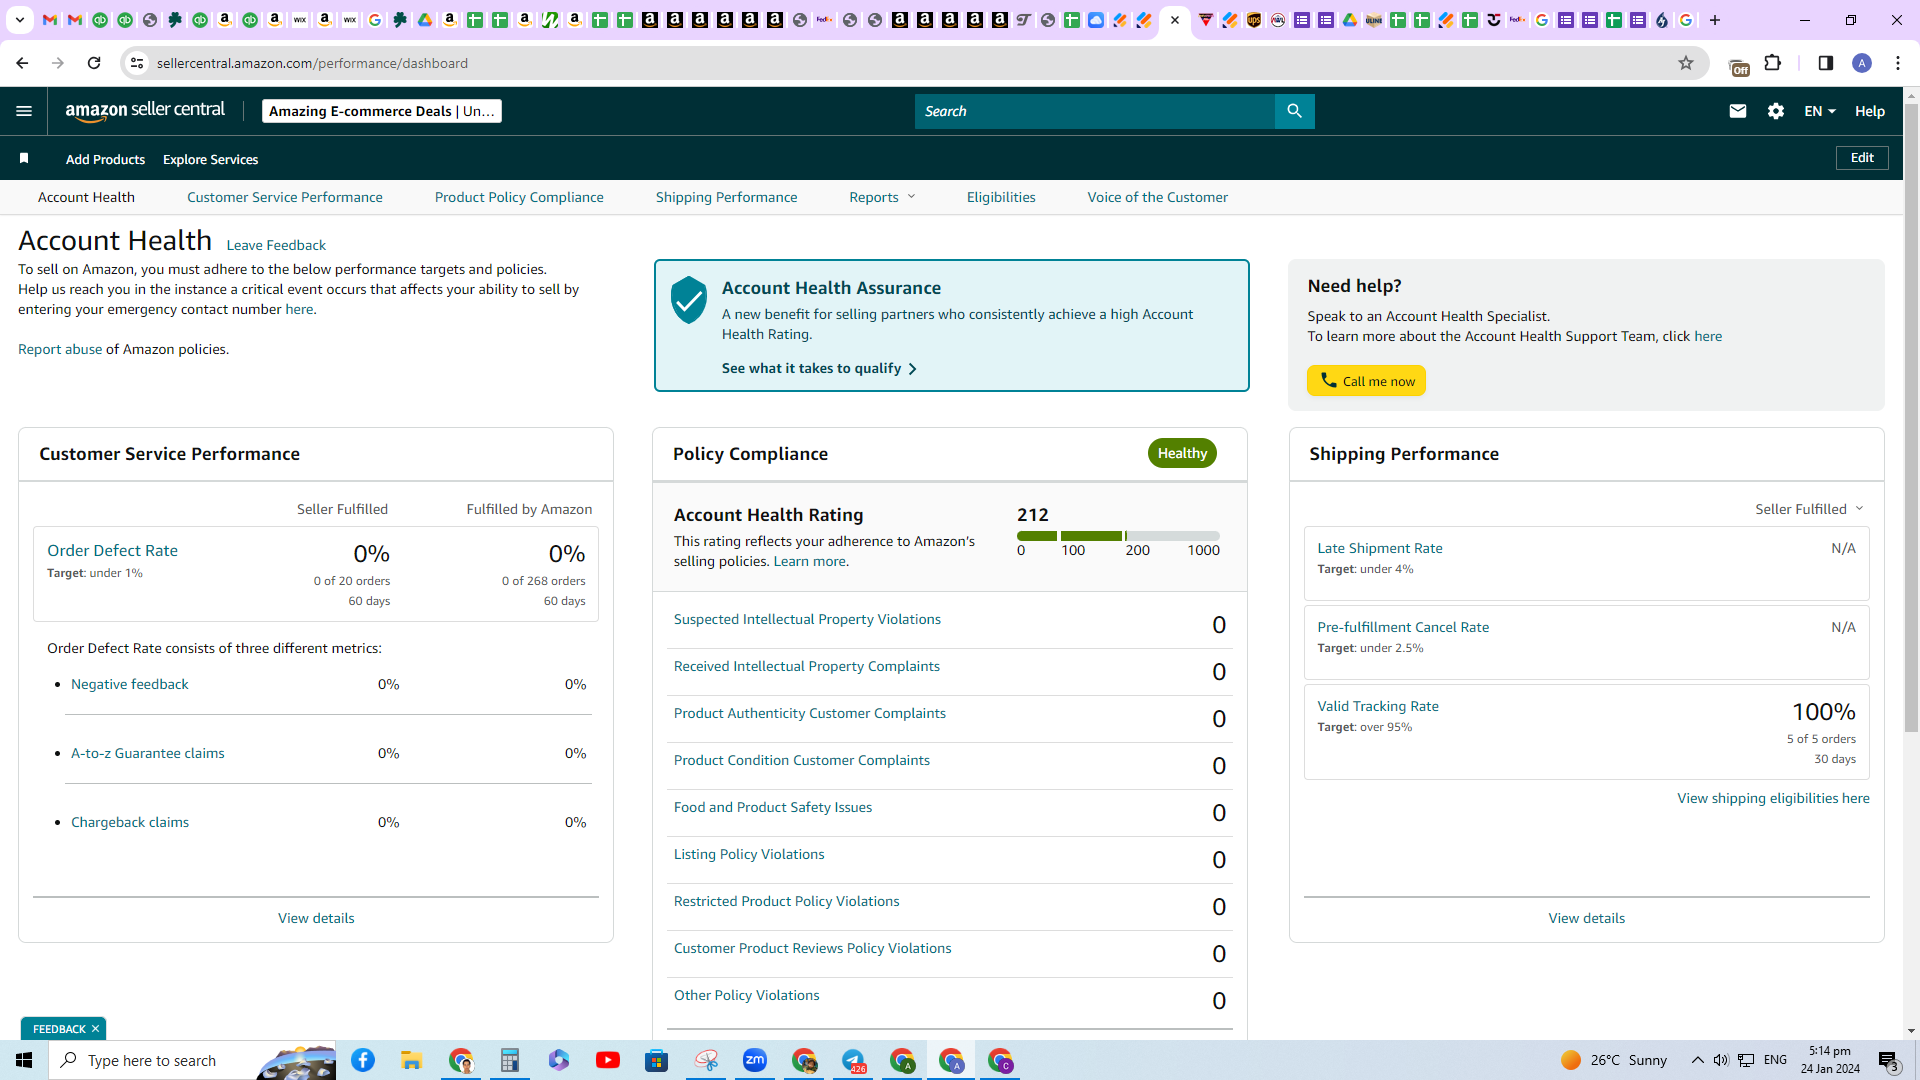This screenshot has width=1920, height=1080.
Task: Expand the Reports menu dropdown
Action: (x=882, y=197)
